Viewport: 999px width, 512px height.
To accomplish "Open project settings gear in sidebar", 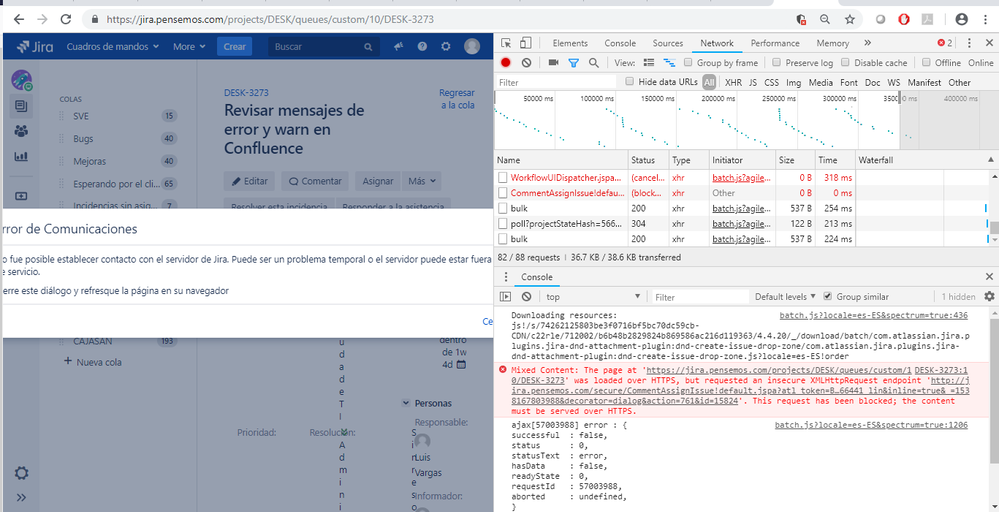I will tap(21, 473).
